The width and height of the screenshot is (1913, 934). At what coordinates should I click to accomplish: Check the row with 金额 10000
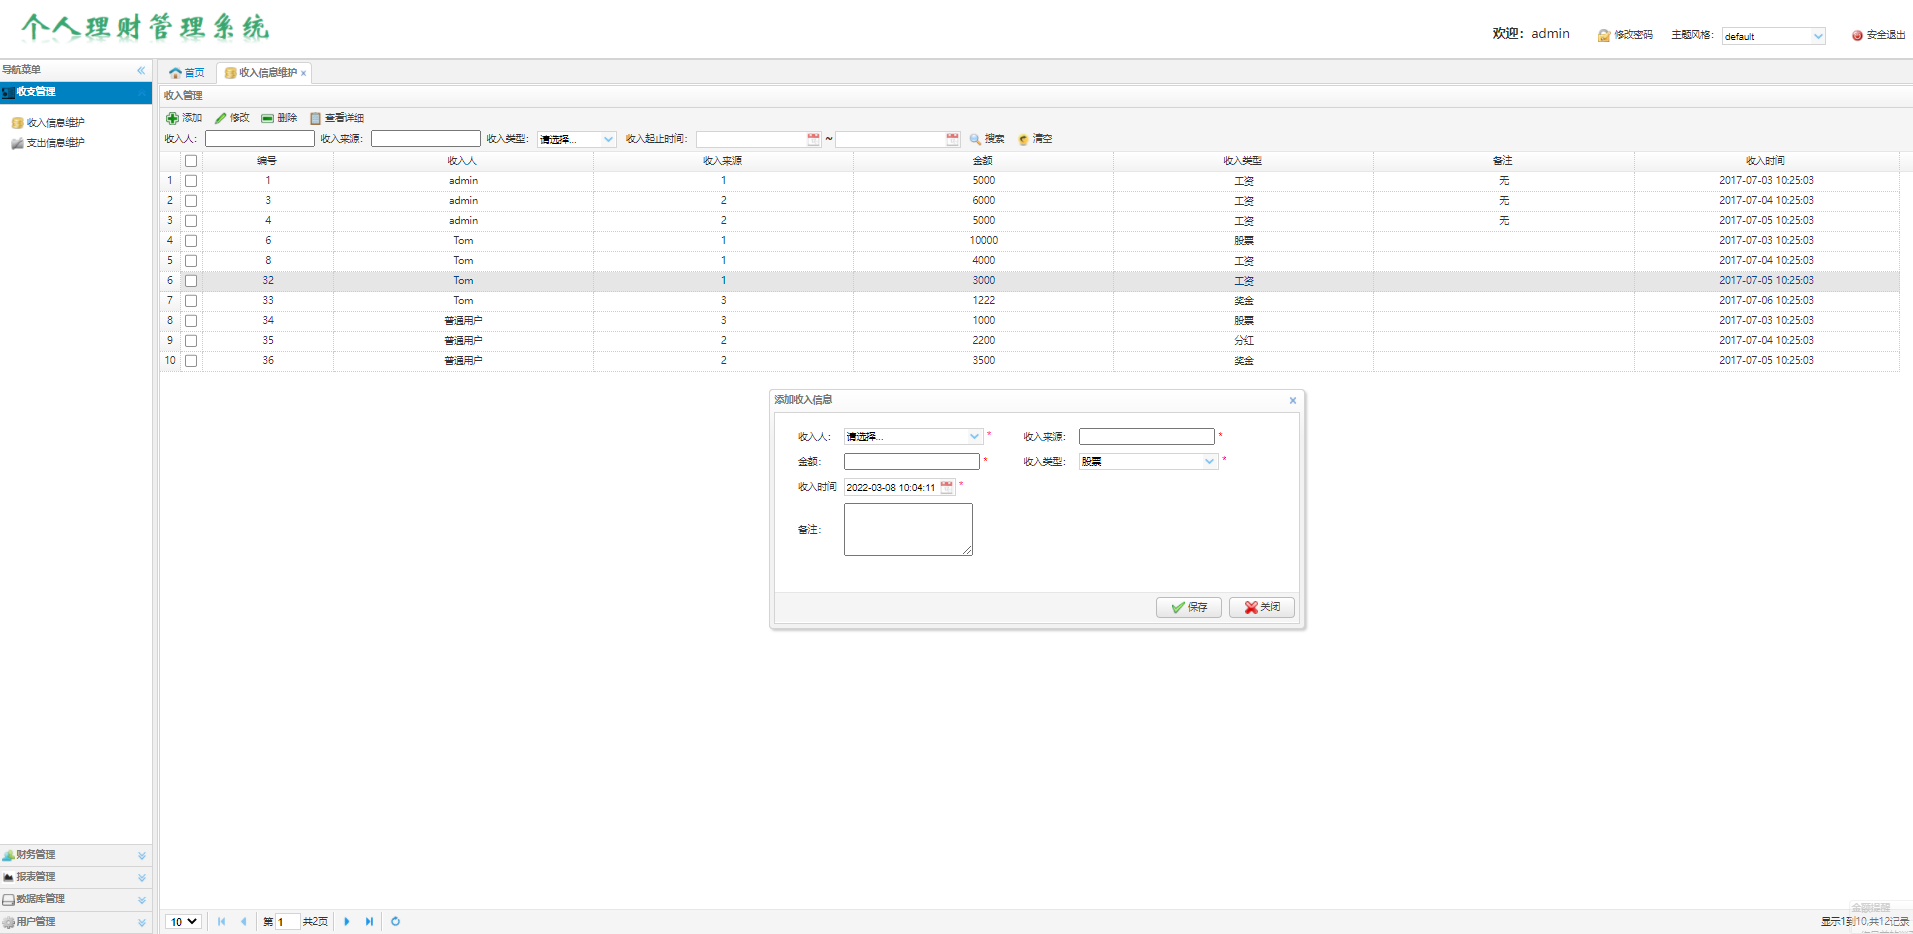[x=191, y=241]
